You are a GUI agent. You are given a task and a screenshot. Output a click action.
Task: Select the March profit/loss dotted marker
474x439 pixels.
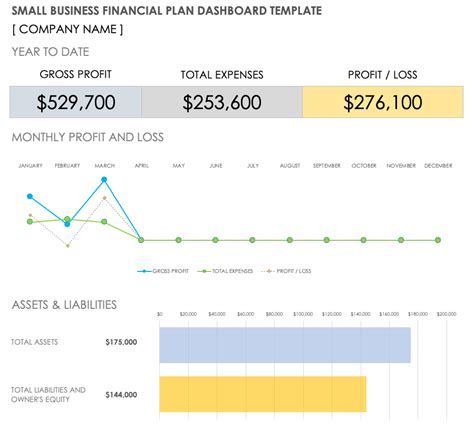tap(104, 198)
